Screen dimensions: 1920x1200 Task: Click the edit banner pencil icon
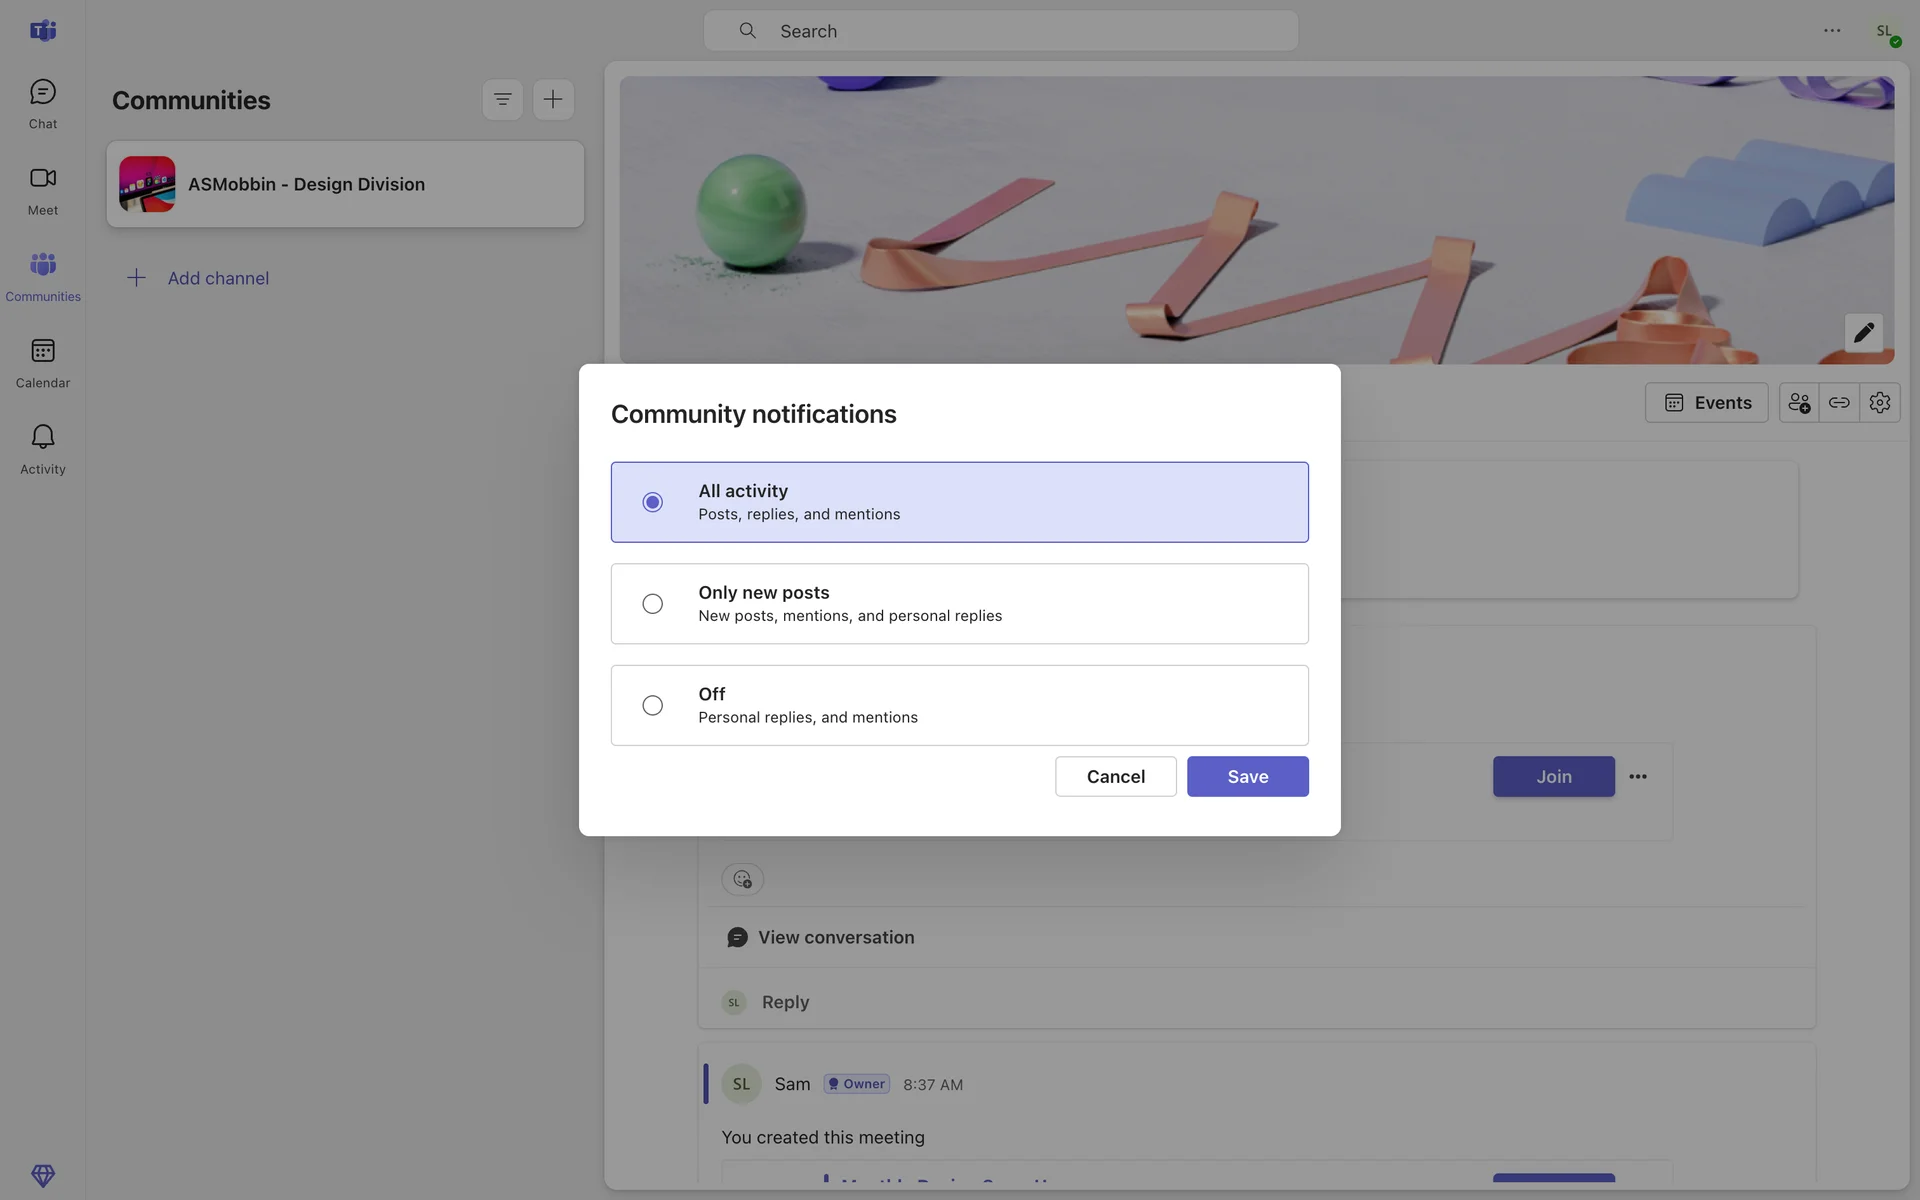tap(1863, 333)
